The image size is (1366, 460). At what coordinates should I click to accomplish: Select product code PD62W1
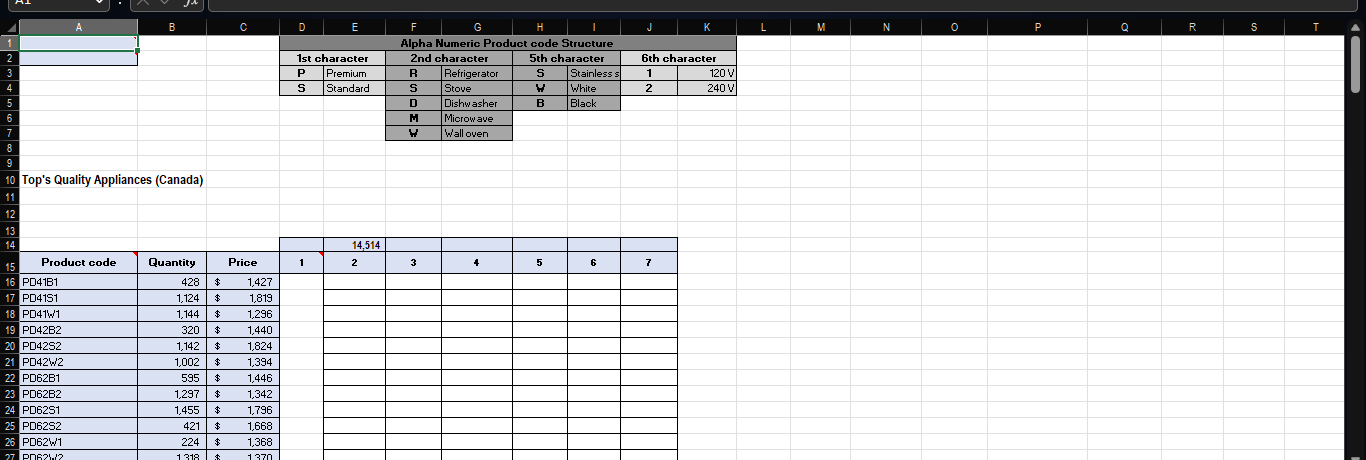tap(78, 442)
